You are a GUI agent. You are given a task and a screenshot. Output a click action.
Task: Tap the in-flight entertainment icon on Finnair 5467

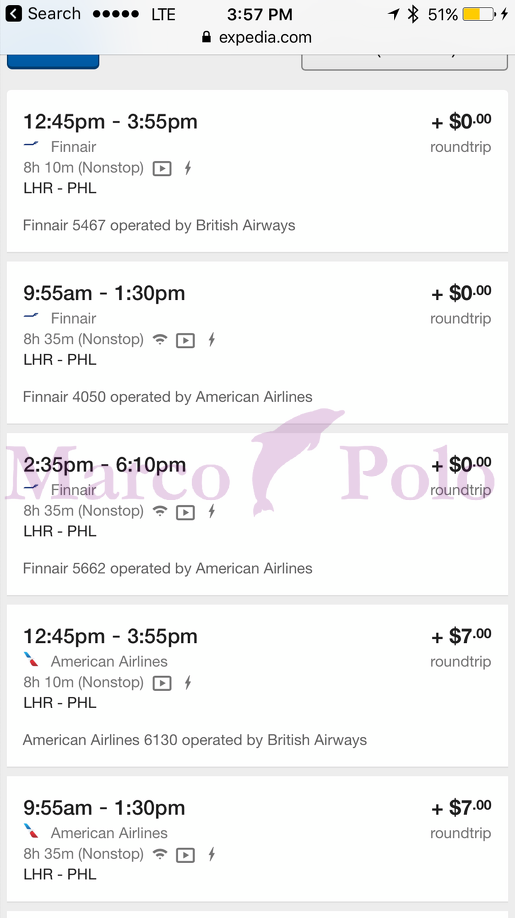click(162, 169)
